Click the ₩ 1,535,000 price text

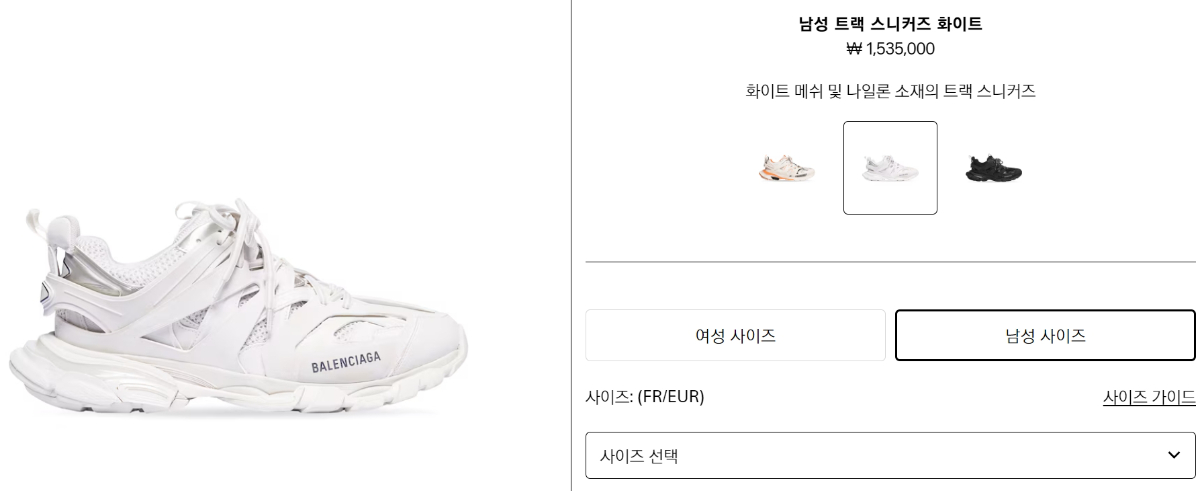tap(890, 49)
